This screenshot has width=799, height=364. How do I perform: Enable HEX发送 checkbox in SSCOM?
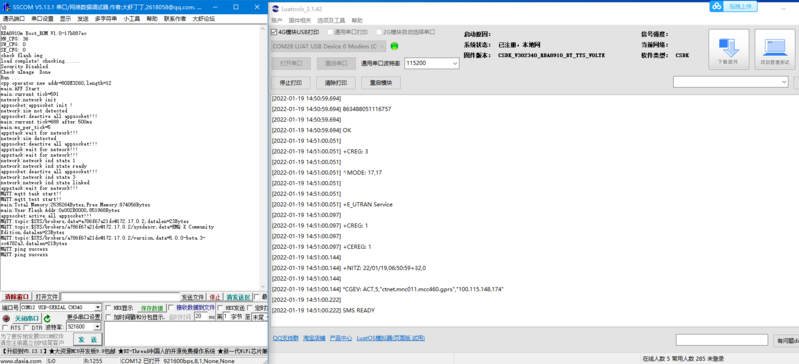pos(220,308)
